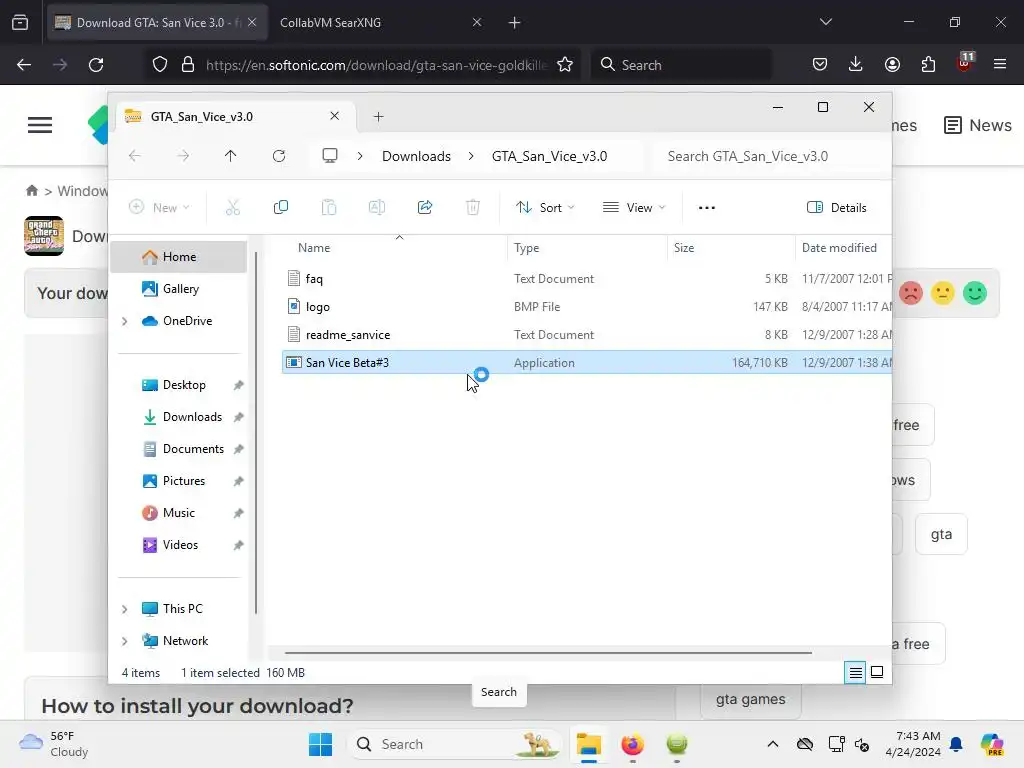This screenshot has height=768, width=1024.
Task: Open the View dropdown
Action: point(633,208)
